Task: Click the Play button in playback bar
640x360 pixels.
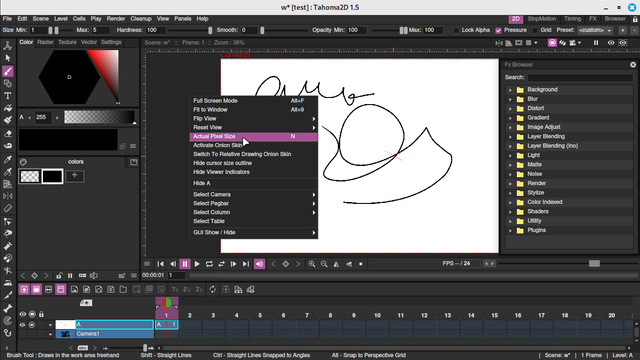Action: click(x=197, y=264)
